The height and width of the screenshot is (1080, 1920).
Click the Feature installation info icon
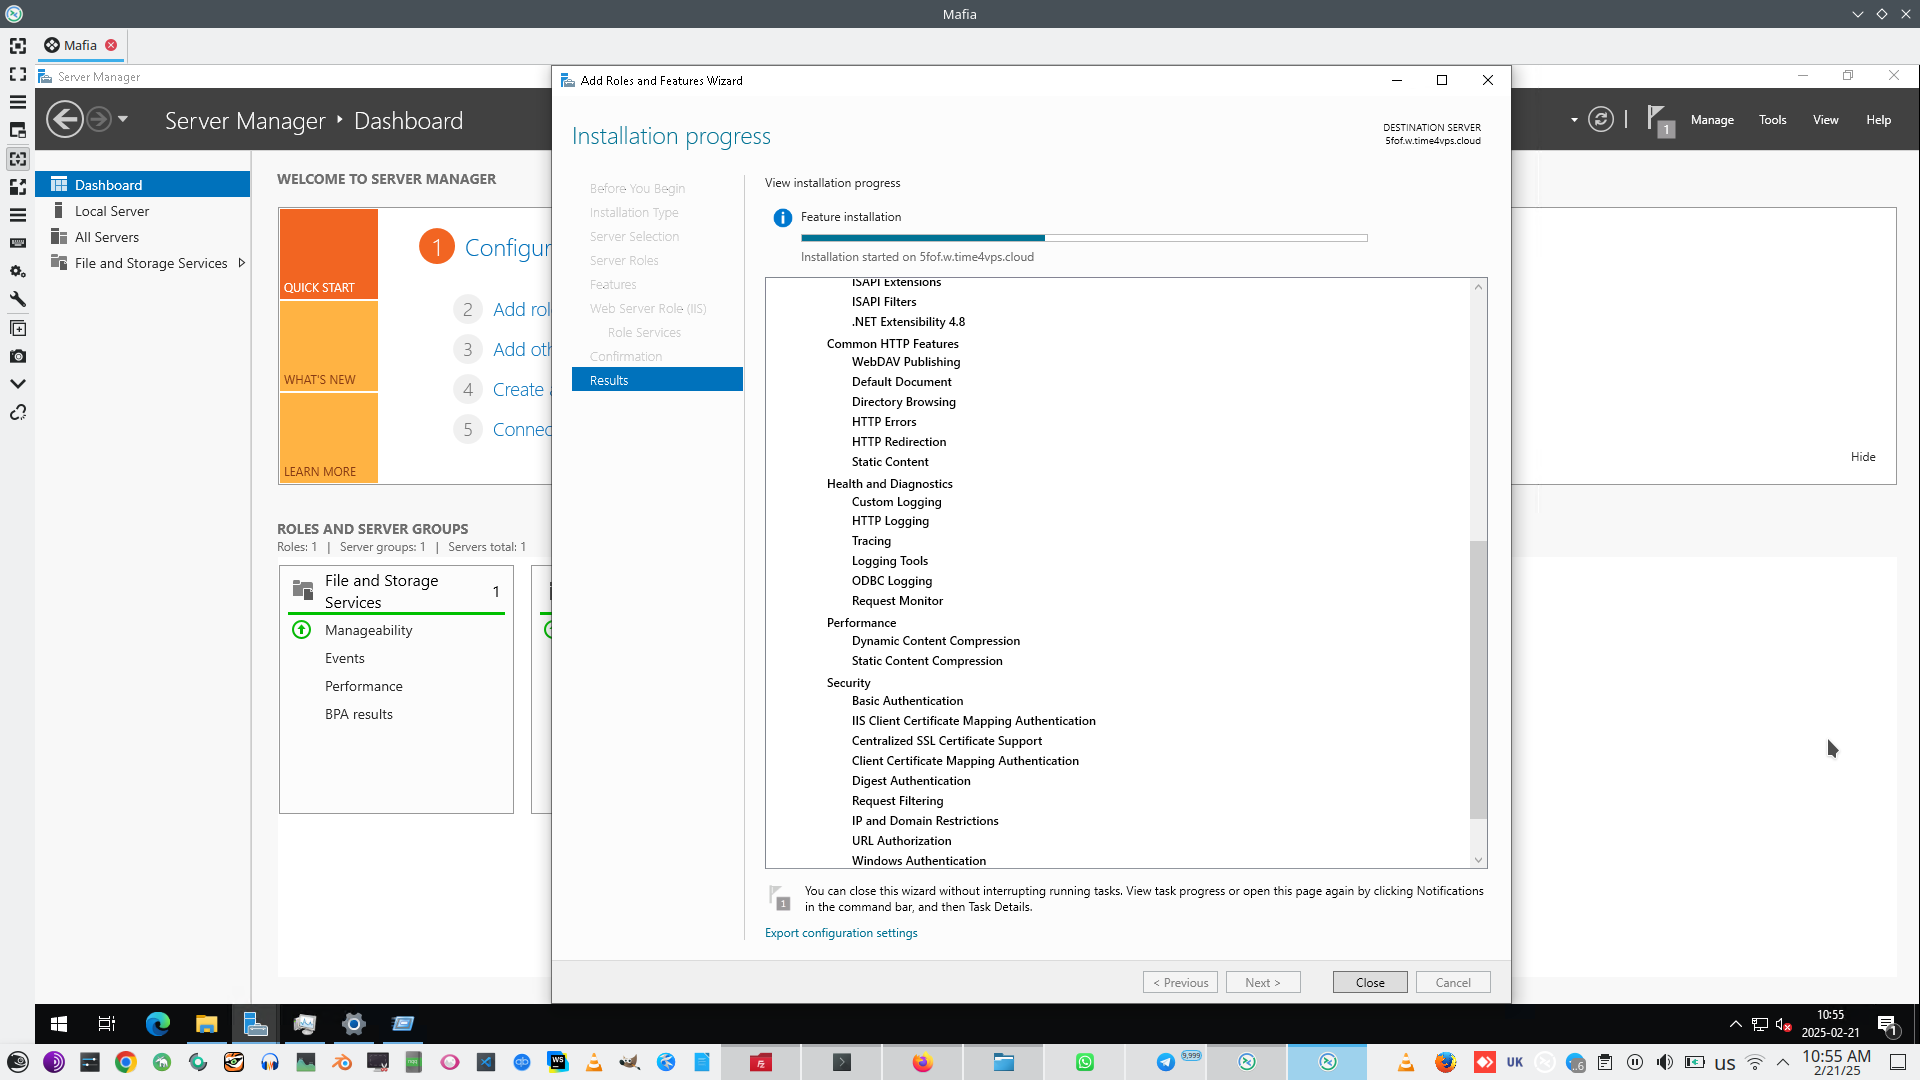pyautogui.click(x=782, y=217)
